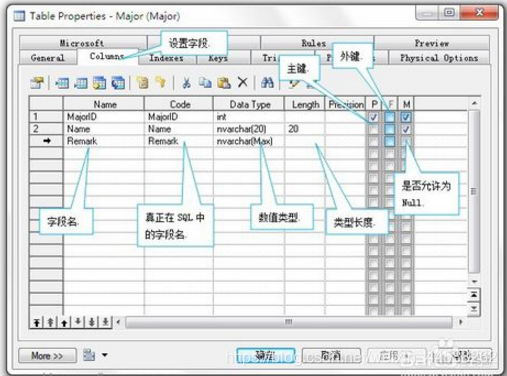Open Find with the binoculars icon

(x=267, y=82)
